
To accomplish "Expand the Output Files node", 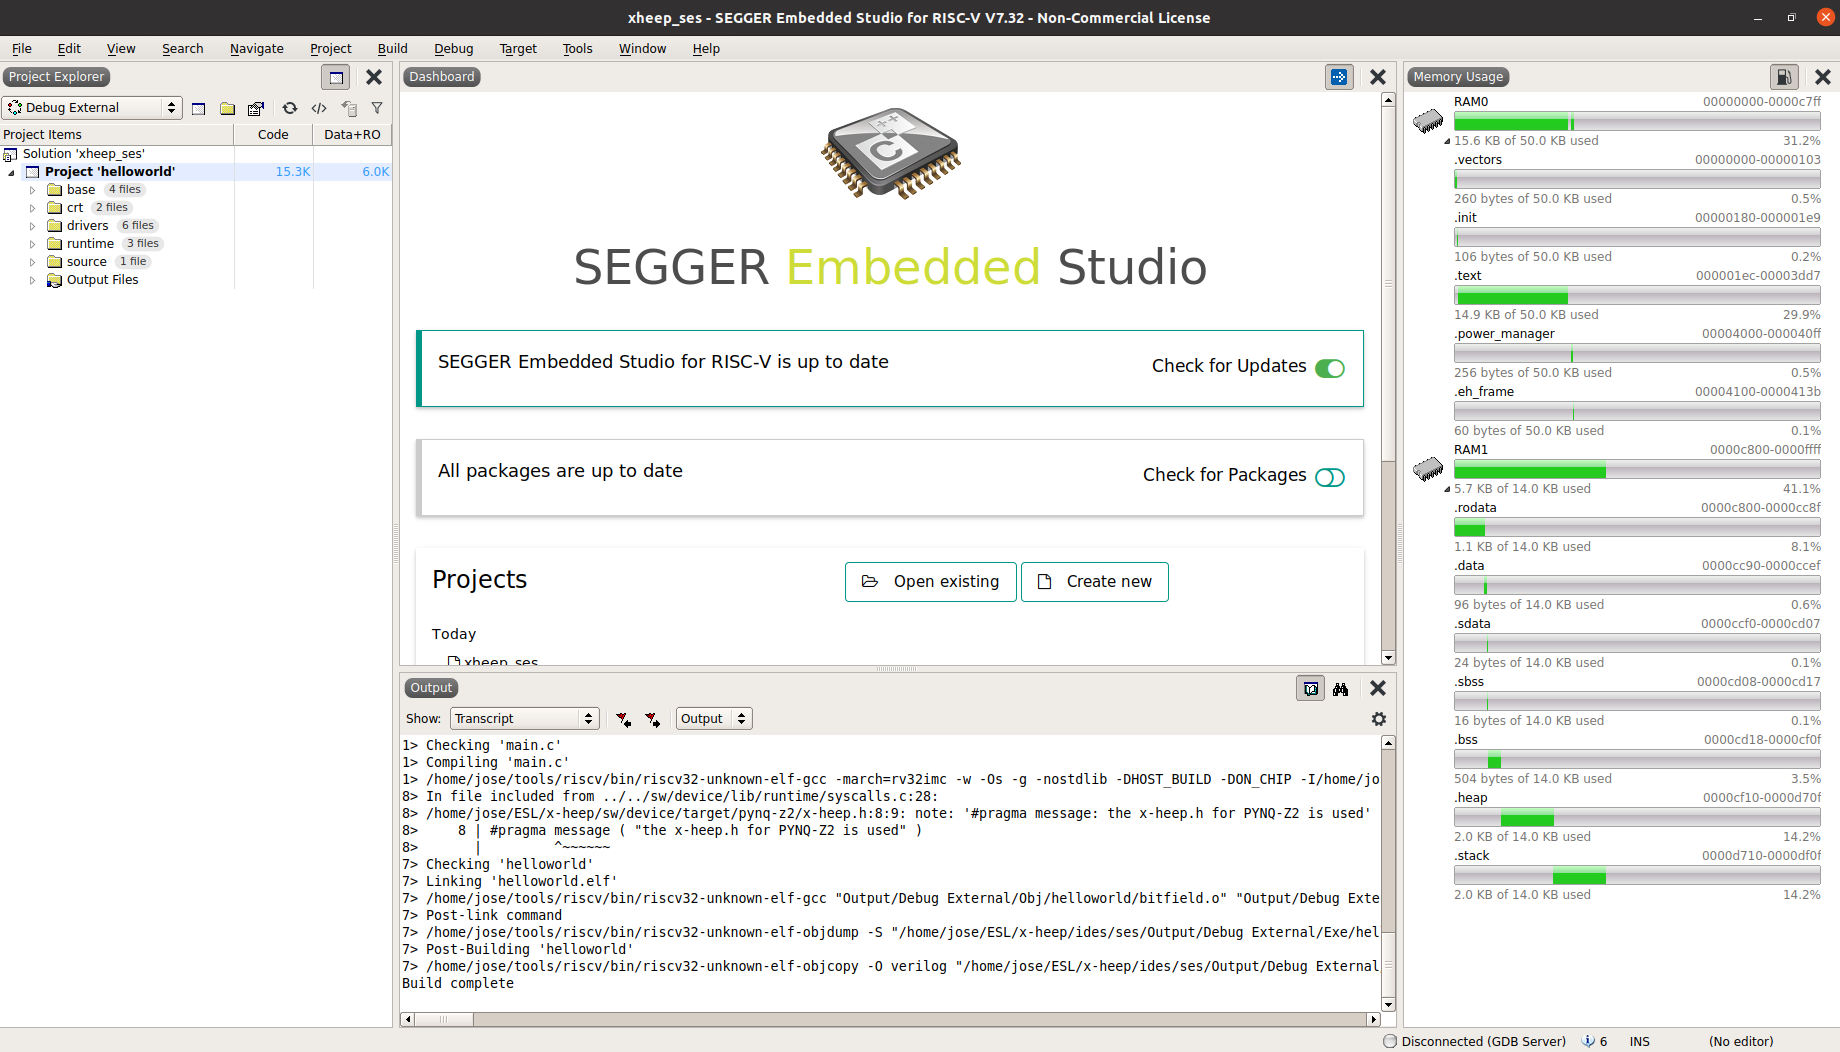I will point(32,280).
